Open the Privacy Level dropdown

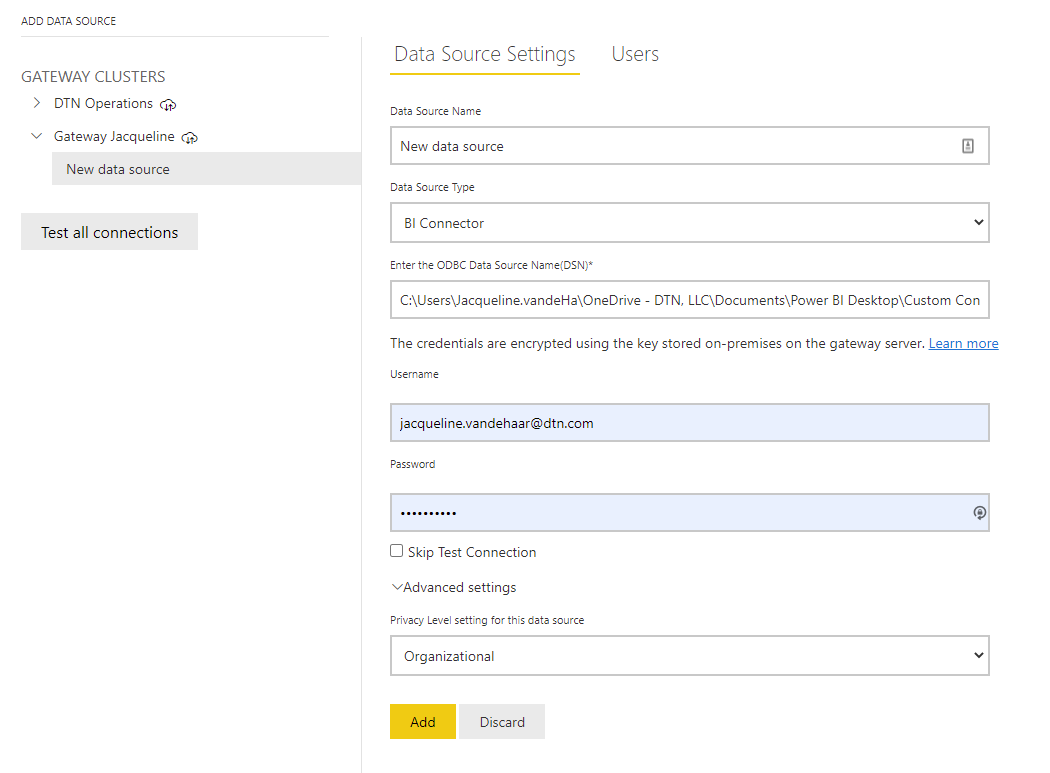689,656
